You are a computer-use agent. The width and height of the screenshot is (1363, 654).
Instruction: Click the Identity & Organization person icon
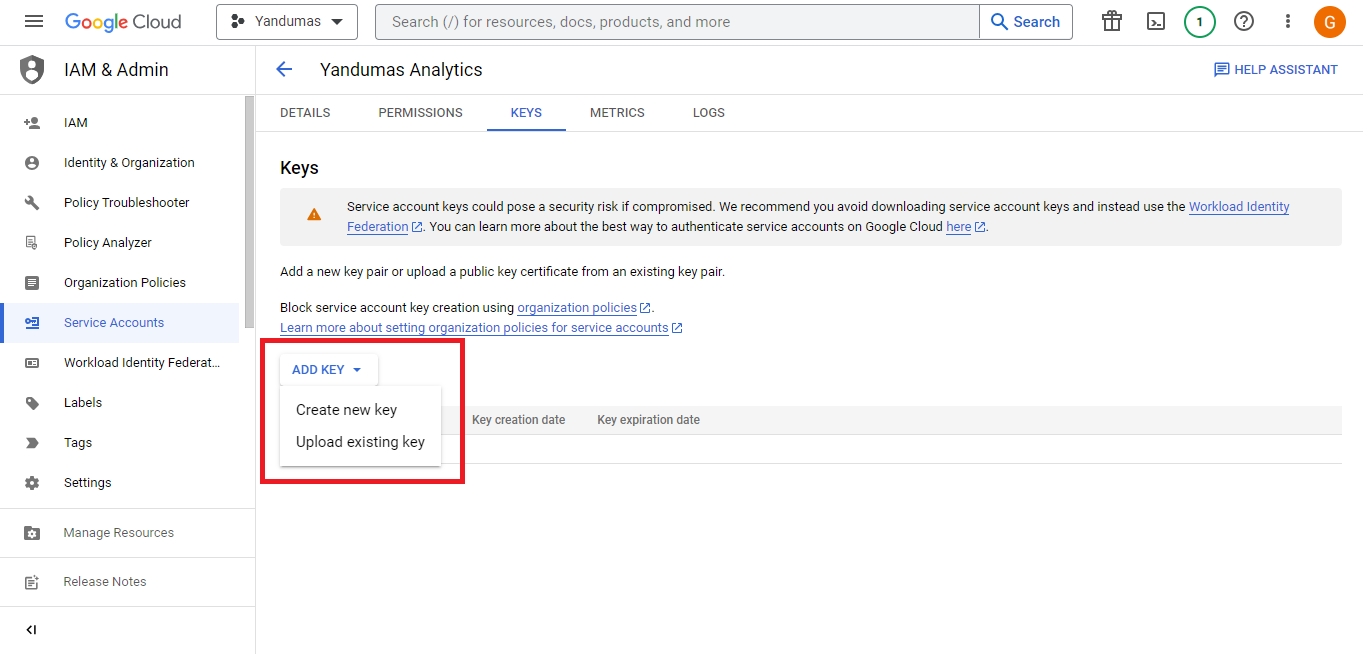[32, 163]
